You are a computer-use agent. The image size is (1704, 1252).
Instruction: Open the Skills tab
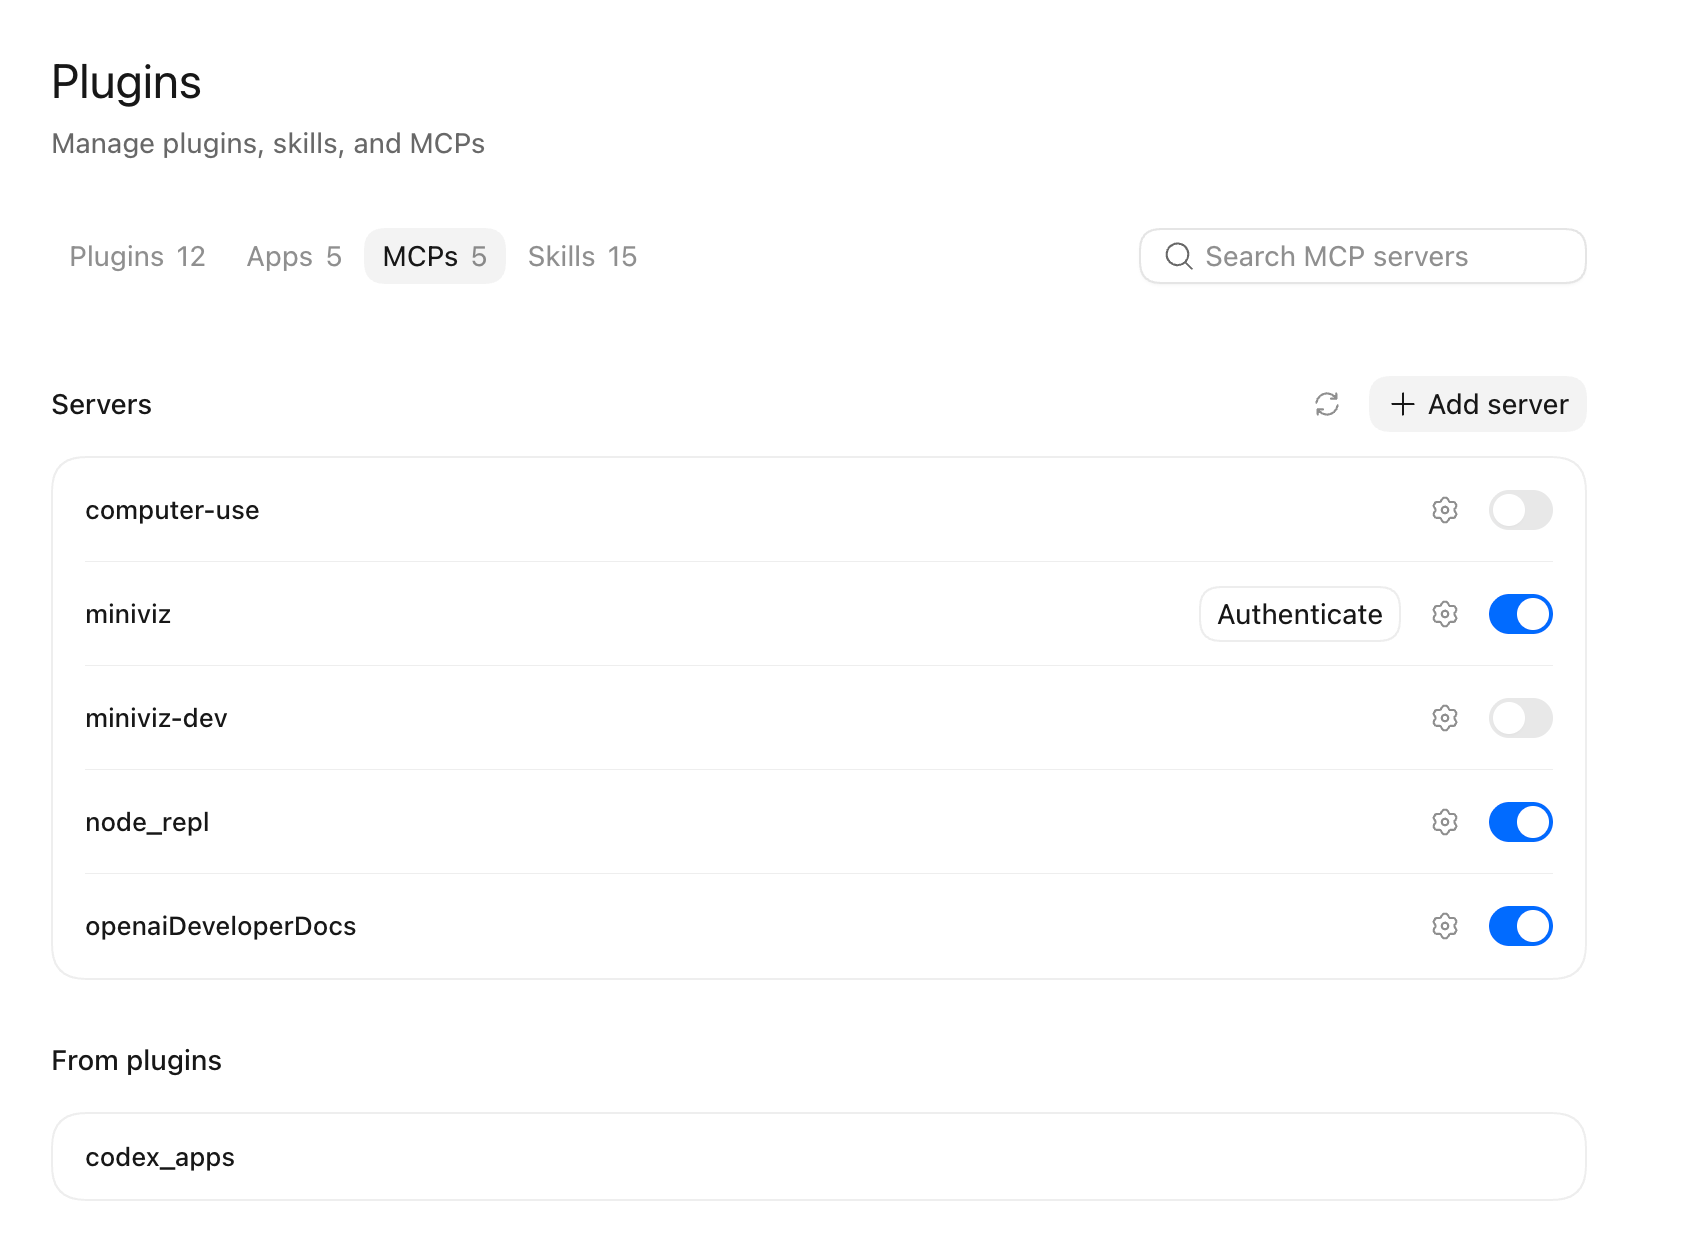(582, 257)
